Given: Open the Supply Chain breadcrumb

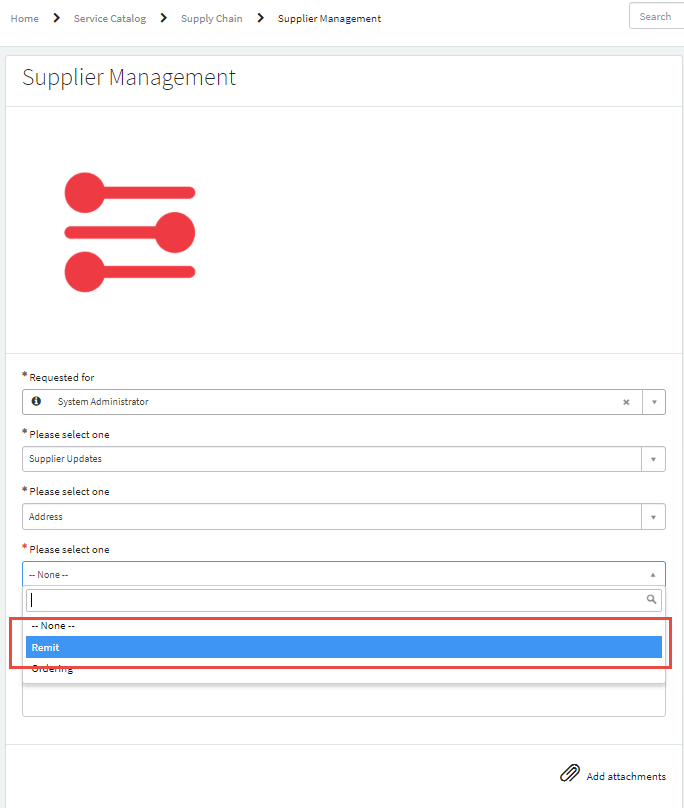Looking at the screenshot, I should click(x=211, y=17).
